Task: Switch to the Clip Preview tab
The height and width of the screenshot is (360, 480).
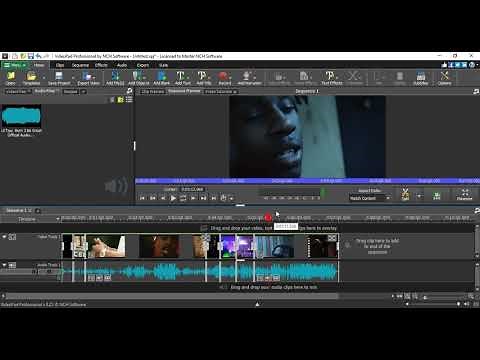Action: [153, 91]
